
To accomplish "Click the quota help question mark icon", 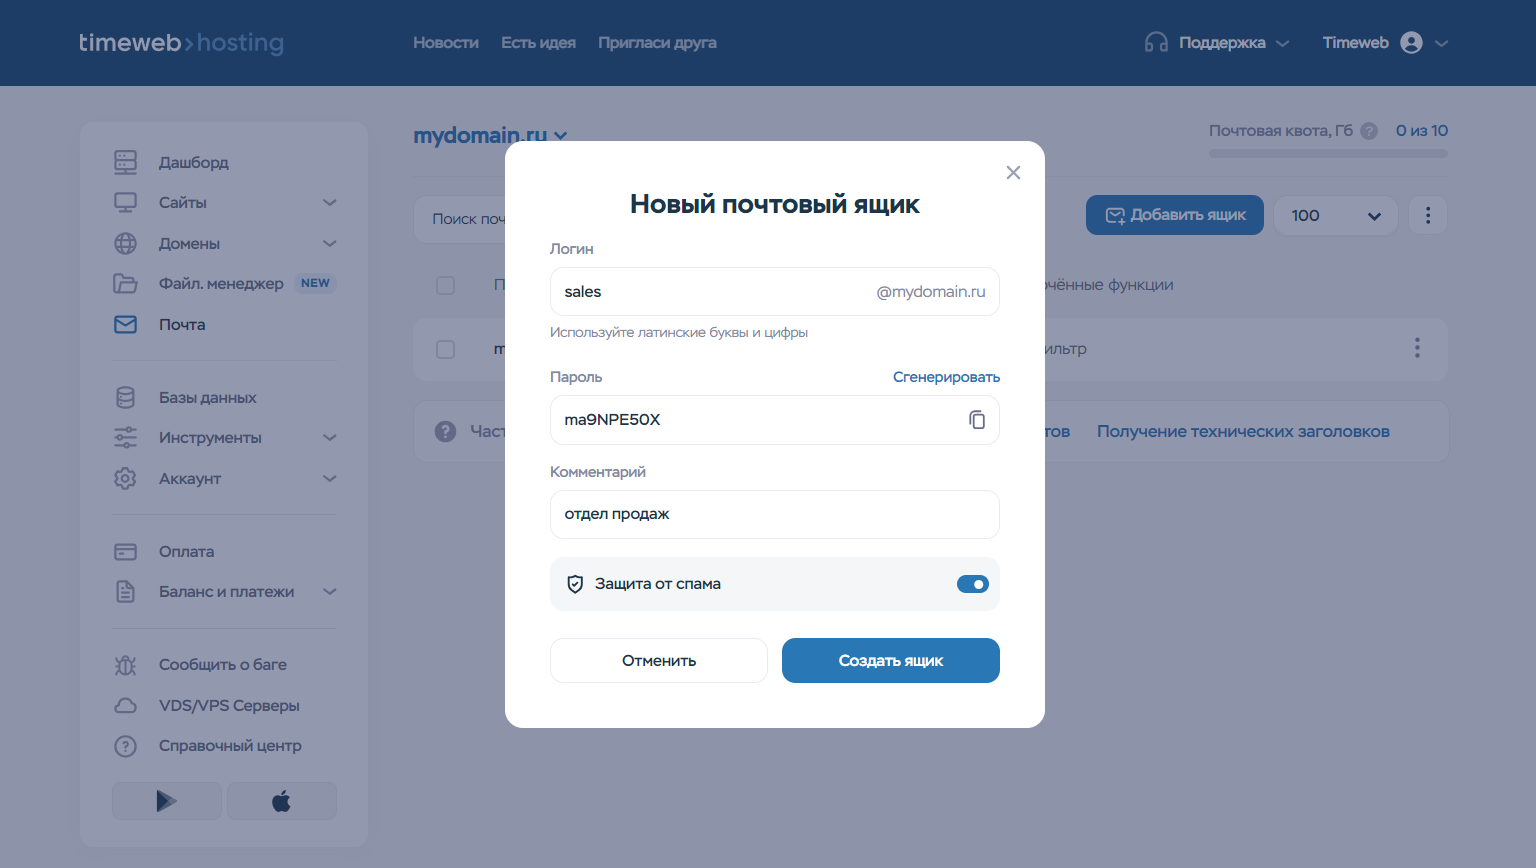I will 1369,131.
